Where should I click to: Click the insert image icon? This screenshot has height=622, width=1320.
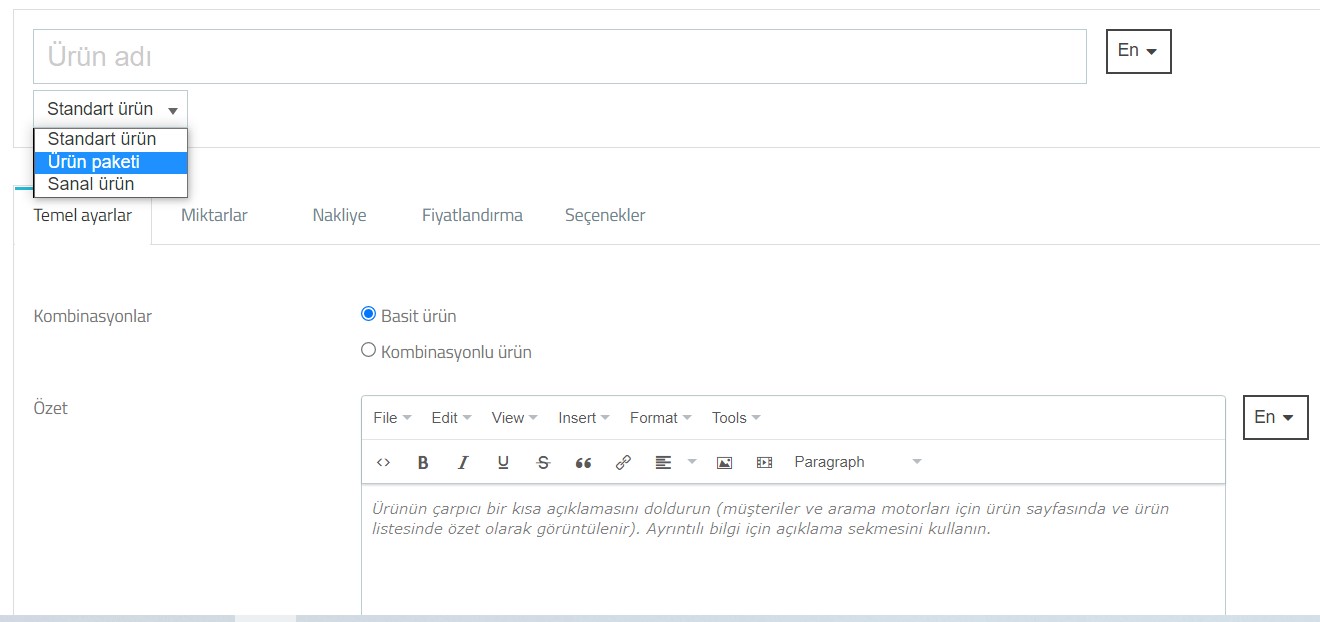coord(725,462)
